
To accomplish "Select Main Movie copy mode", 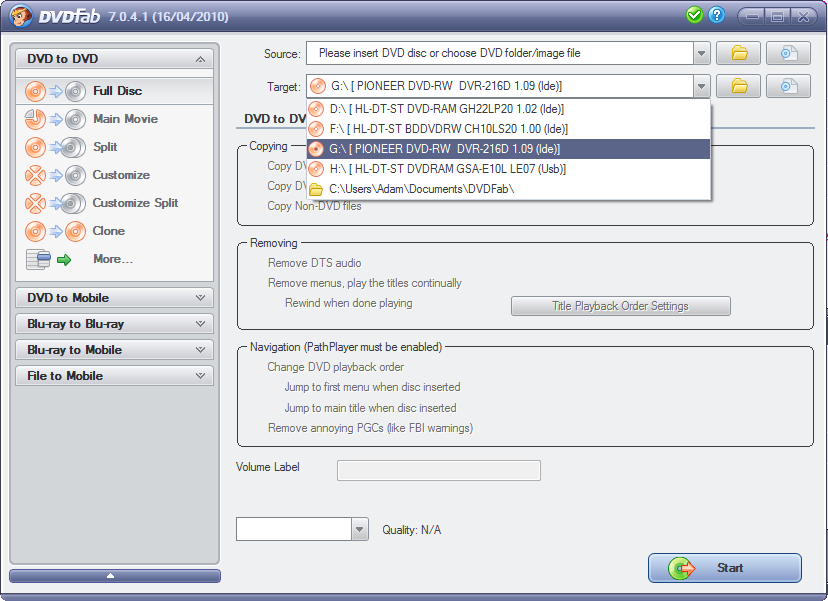I will pyautogui.click(x=115, y=119).
